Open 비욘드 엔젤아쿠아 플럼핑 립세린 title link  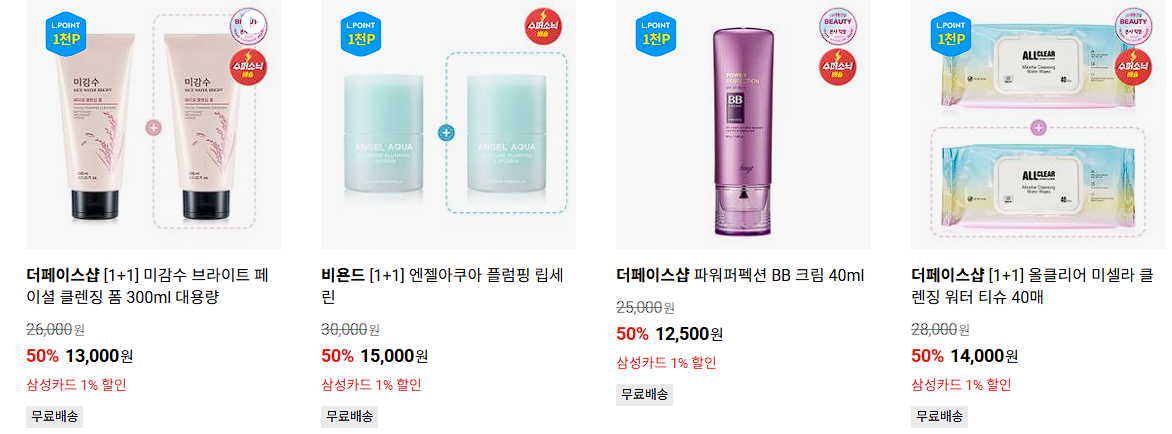[442, 286]
